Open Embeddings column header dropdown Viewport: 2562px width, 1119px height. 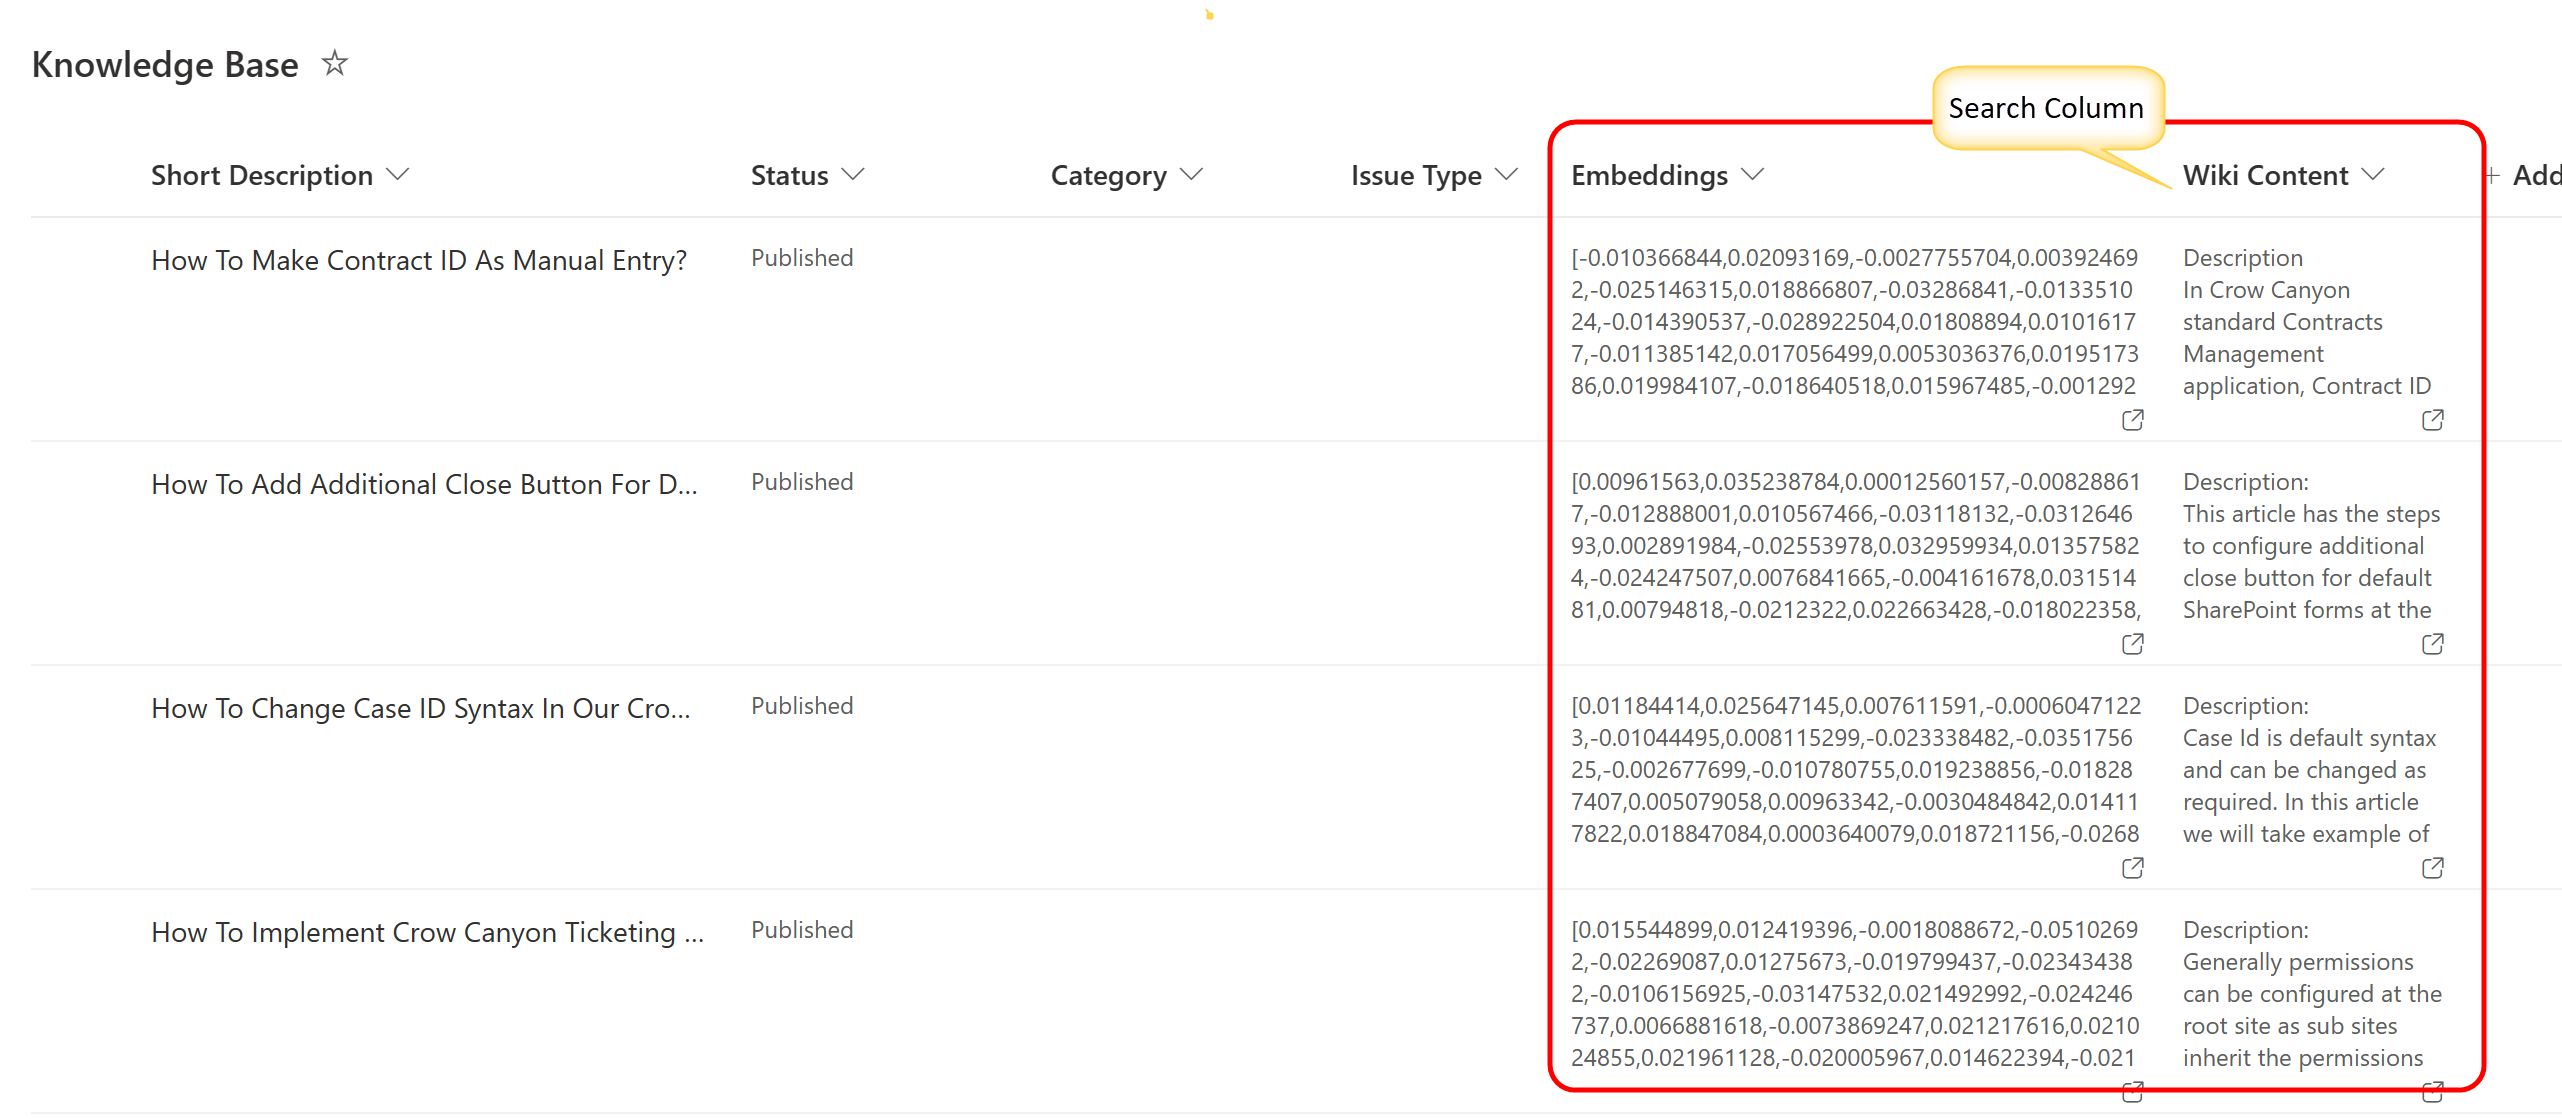tap(1751, 175)
